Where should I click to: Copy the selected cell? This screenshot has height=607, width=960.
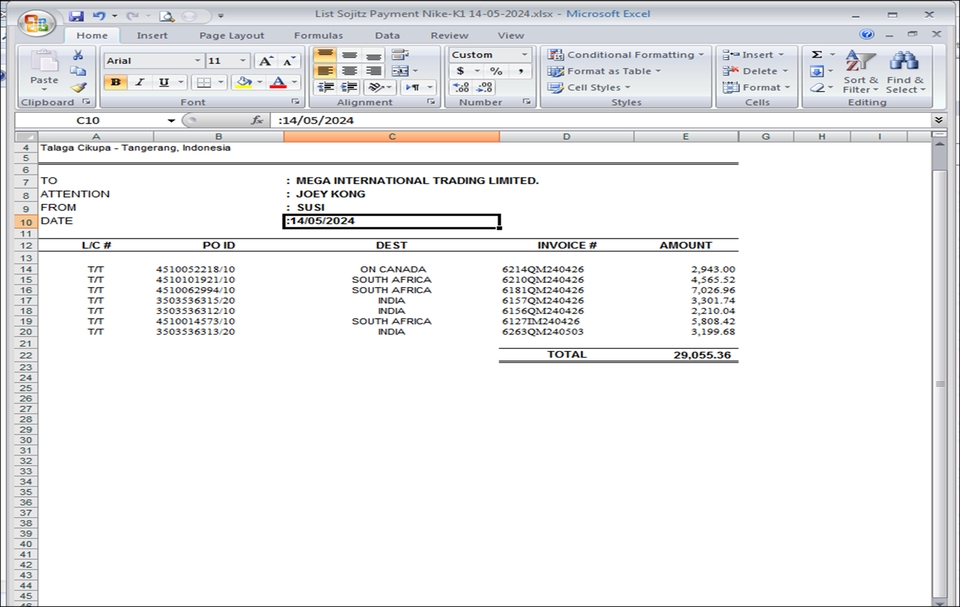(x=78, y=71)
